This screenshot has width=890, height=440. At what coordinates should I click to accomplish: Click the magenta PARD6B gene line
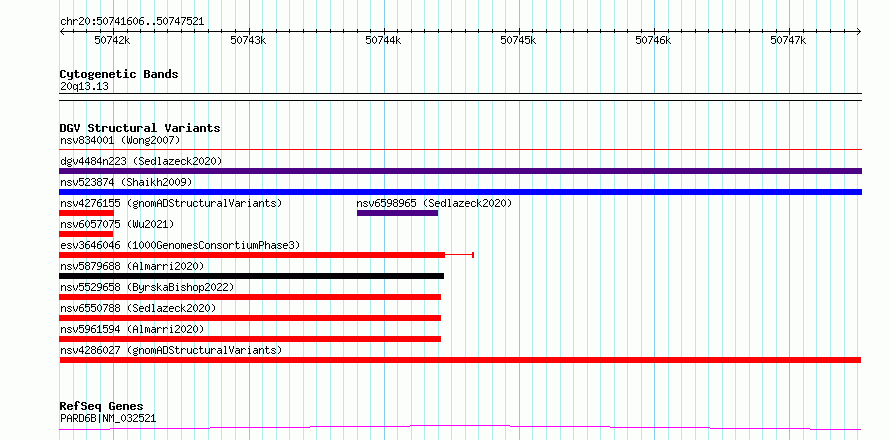(x=460, y=428)
